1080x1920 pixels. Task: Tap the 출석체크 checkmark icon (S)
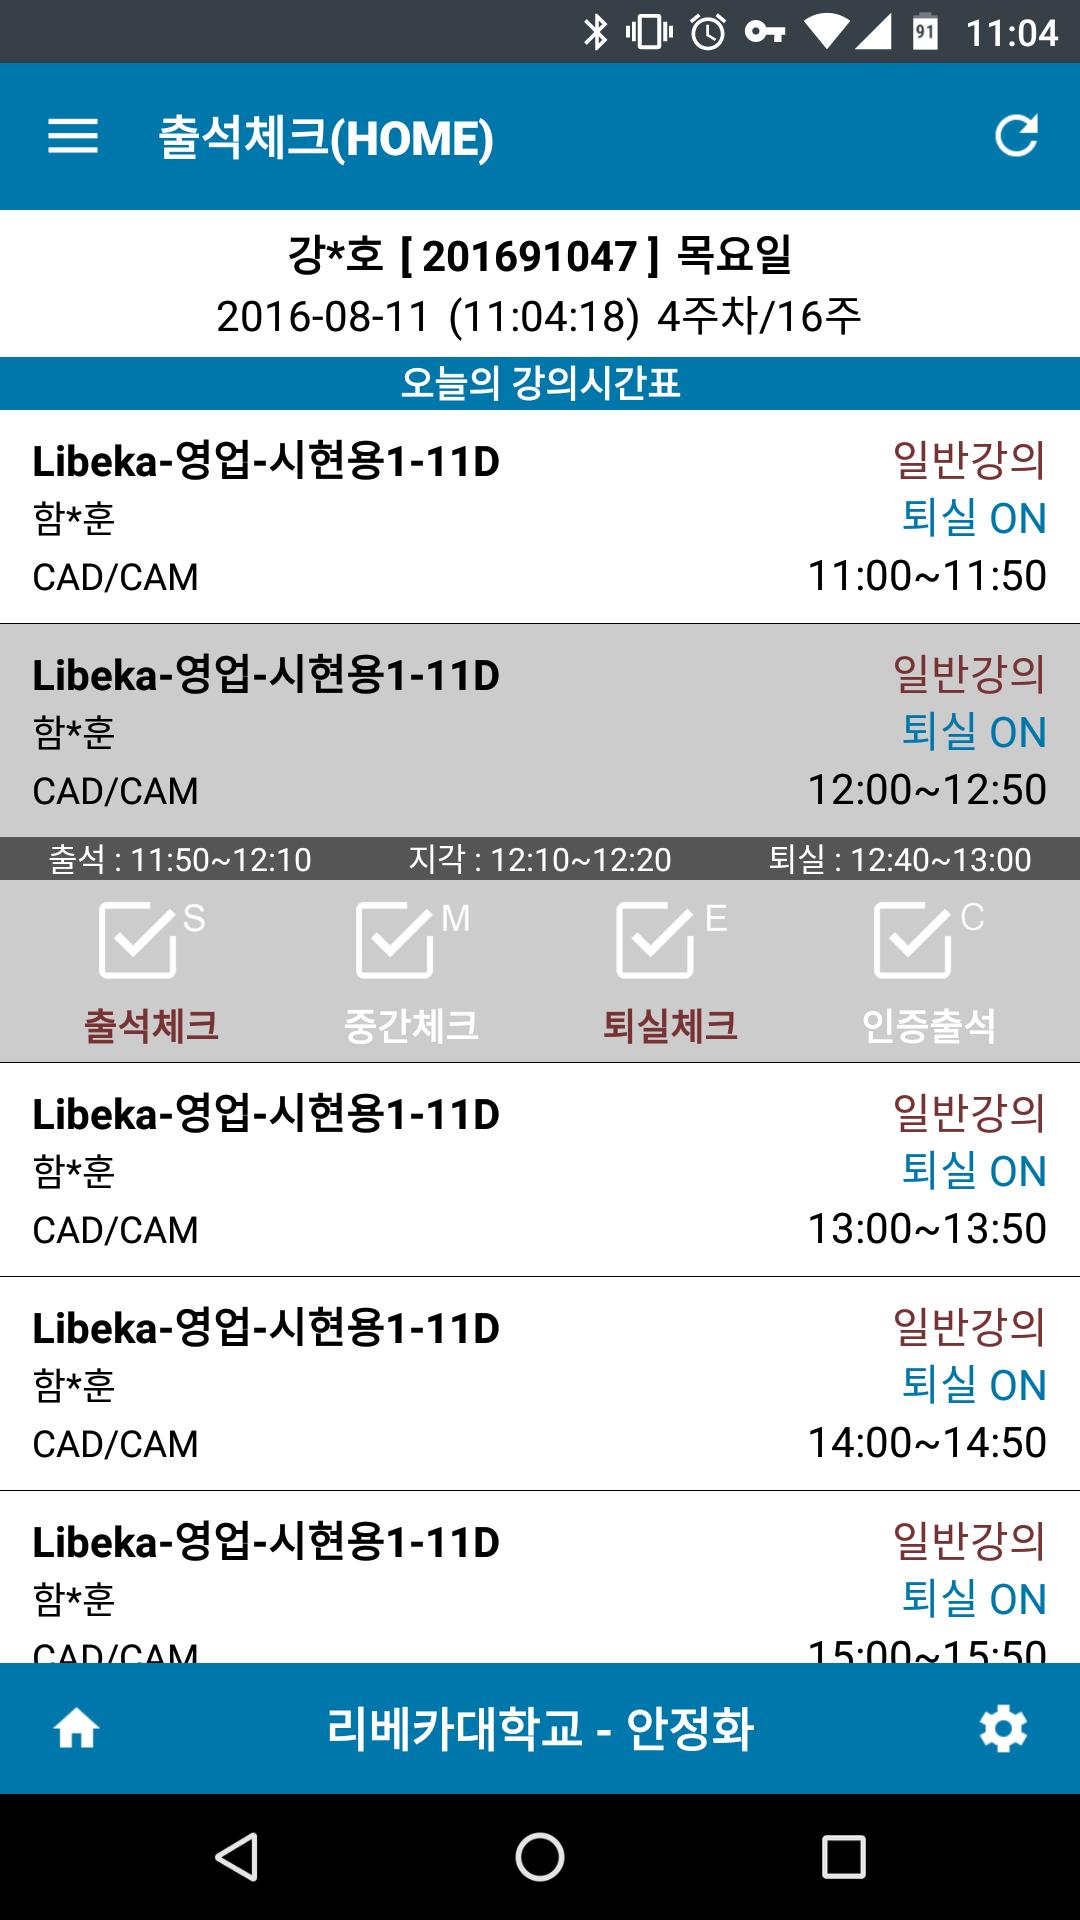click(140, 940)
